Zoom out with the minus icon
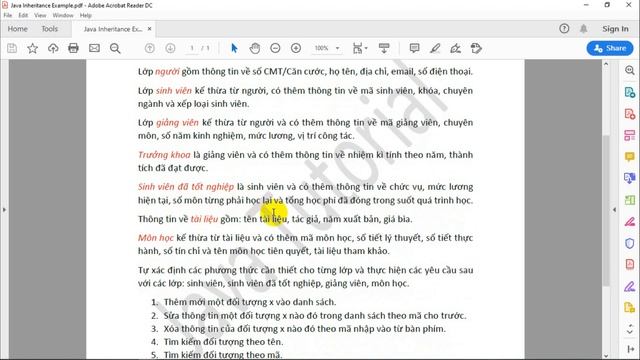The width and height of the screenshot is (640, 360). [x=275, y=48]
